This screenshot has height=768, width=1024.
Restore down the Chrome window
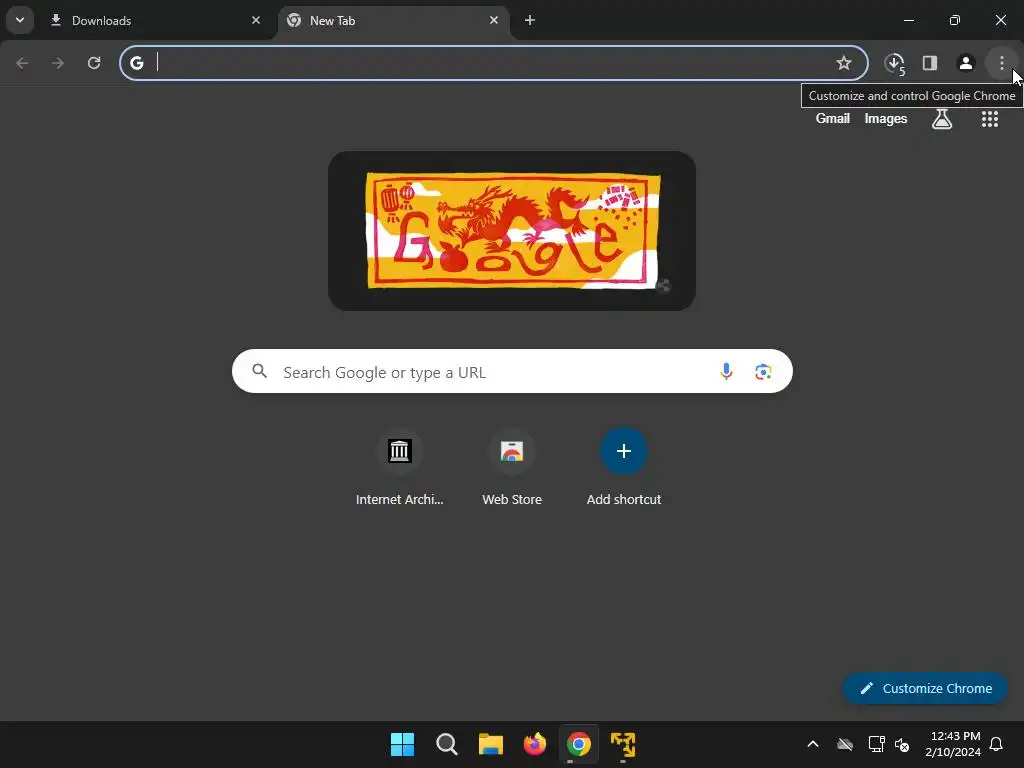click(x=955, y=20)
